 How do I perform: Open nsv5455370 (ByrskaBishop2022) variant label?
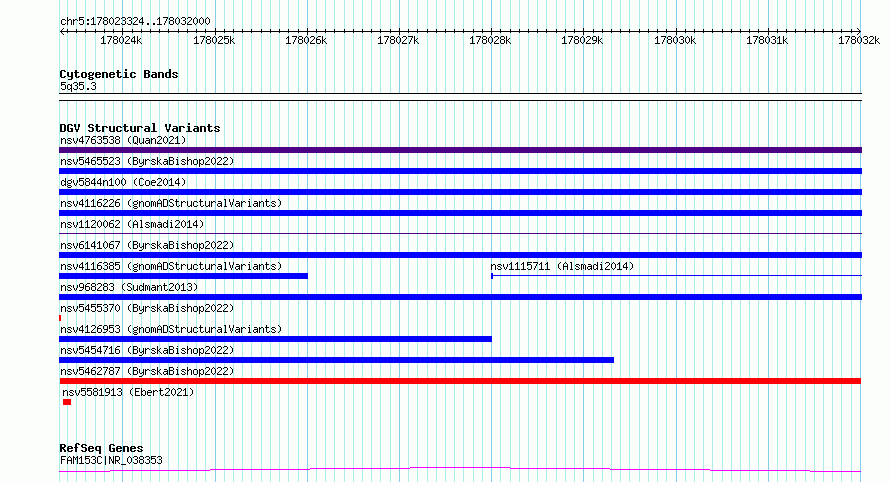click(x=147, y=308)
